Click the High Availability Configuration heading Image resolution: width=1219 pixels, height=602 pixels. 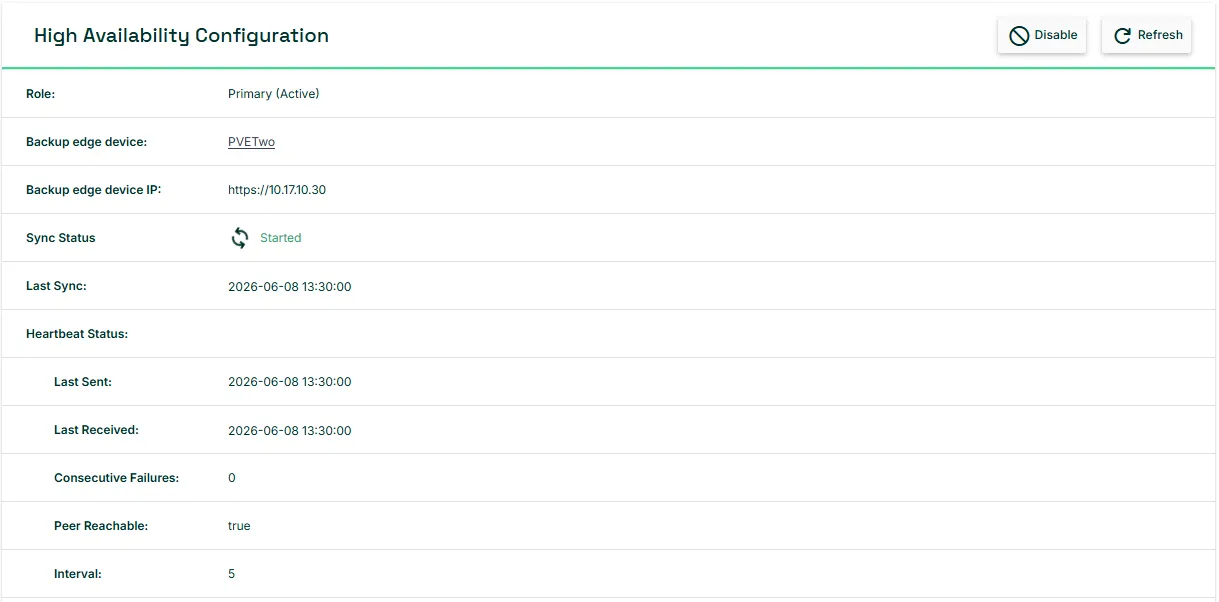point(181,35)
